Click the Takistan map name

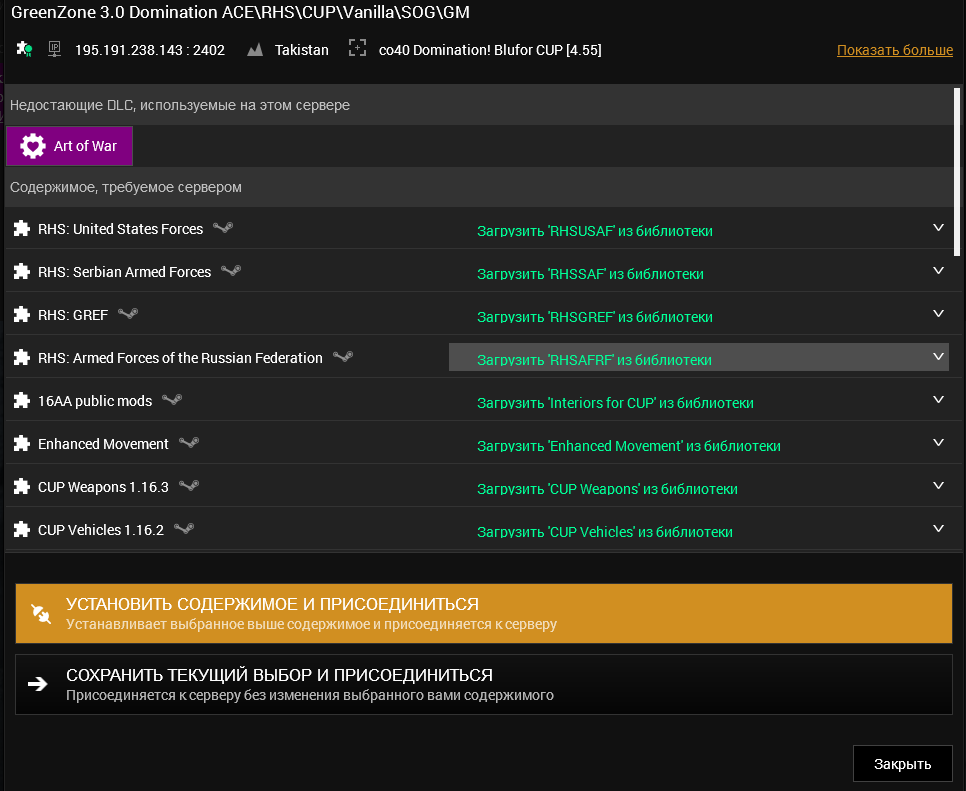[301, 50]
